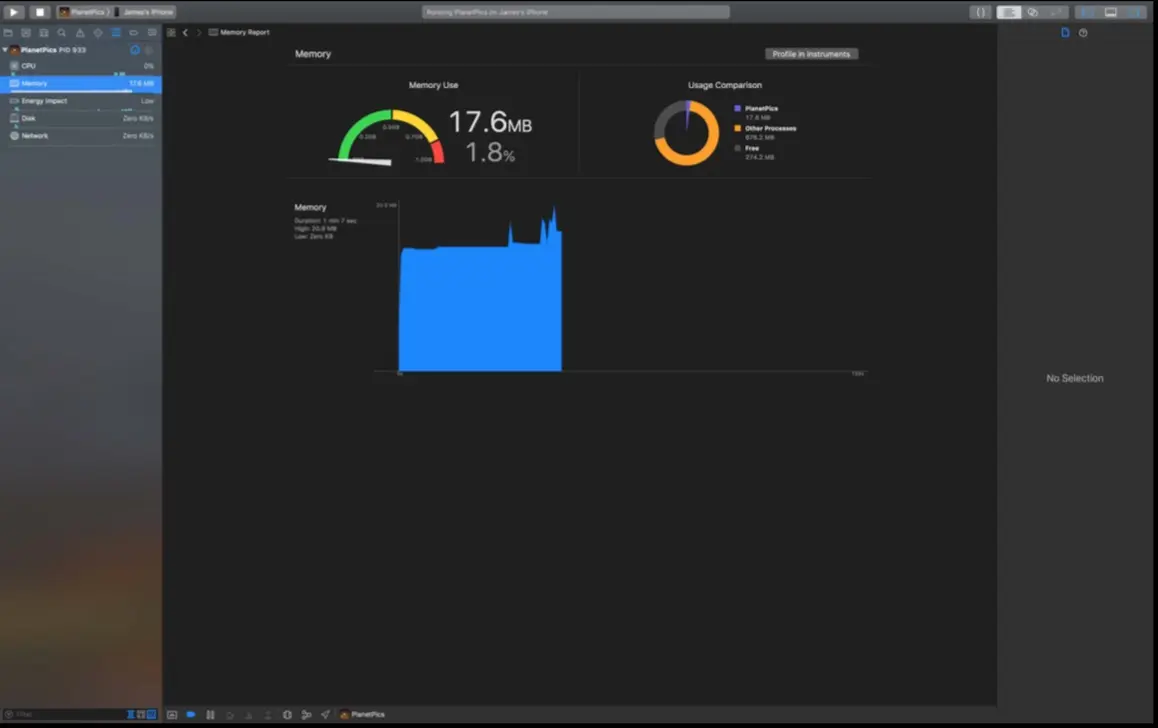Select the Energy Impact gauge row

pos(81,100)
